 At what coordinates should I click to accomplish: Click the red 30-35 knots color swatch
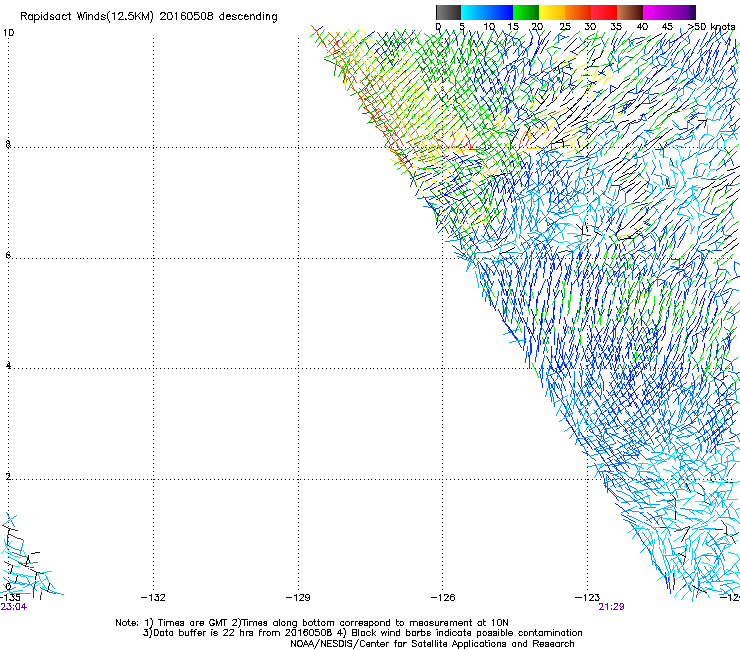(604, 12)
